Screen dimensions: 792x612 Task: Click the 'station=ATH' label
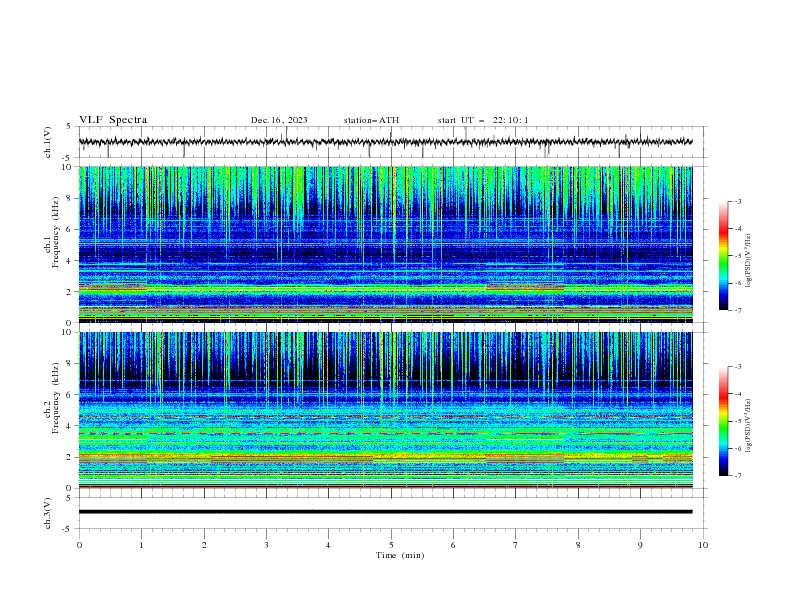[371, 120]
